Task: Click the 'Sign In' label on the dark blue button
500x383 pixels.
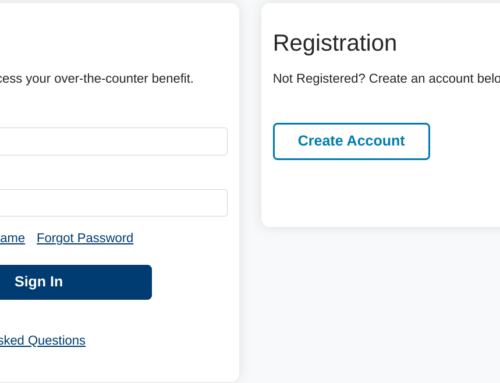Action: coord(39,282)
